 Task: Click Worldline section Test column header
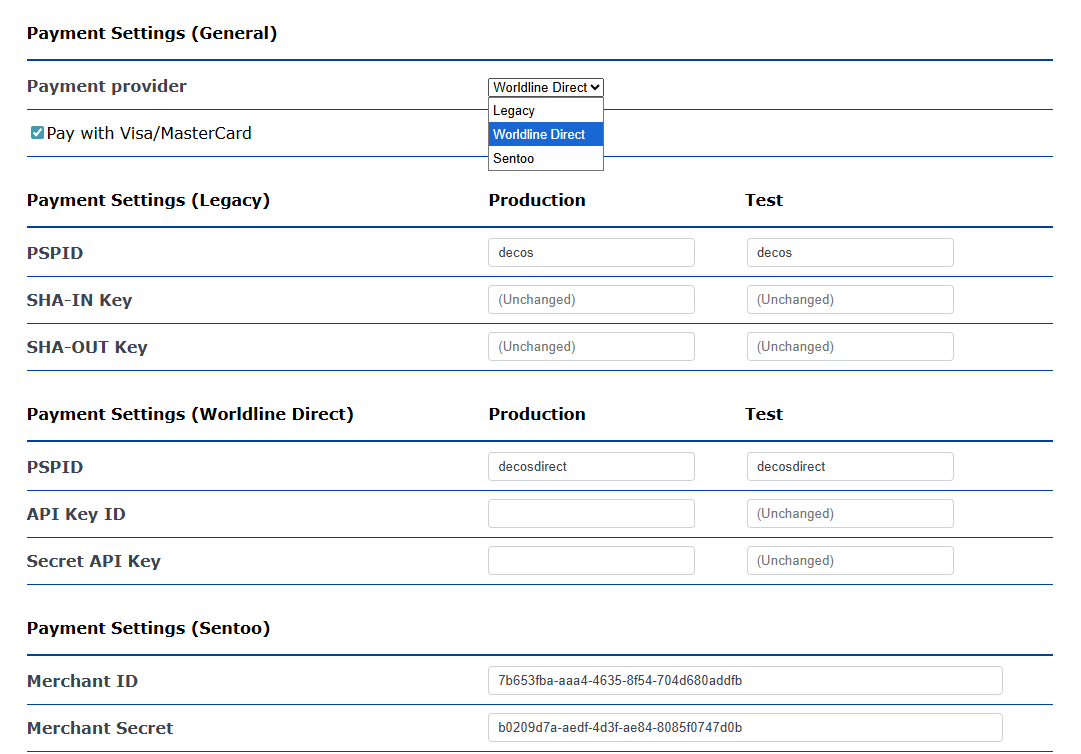(x=764, y=414)
